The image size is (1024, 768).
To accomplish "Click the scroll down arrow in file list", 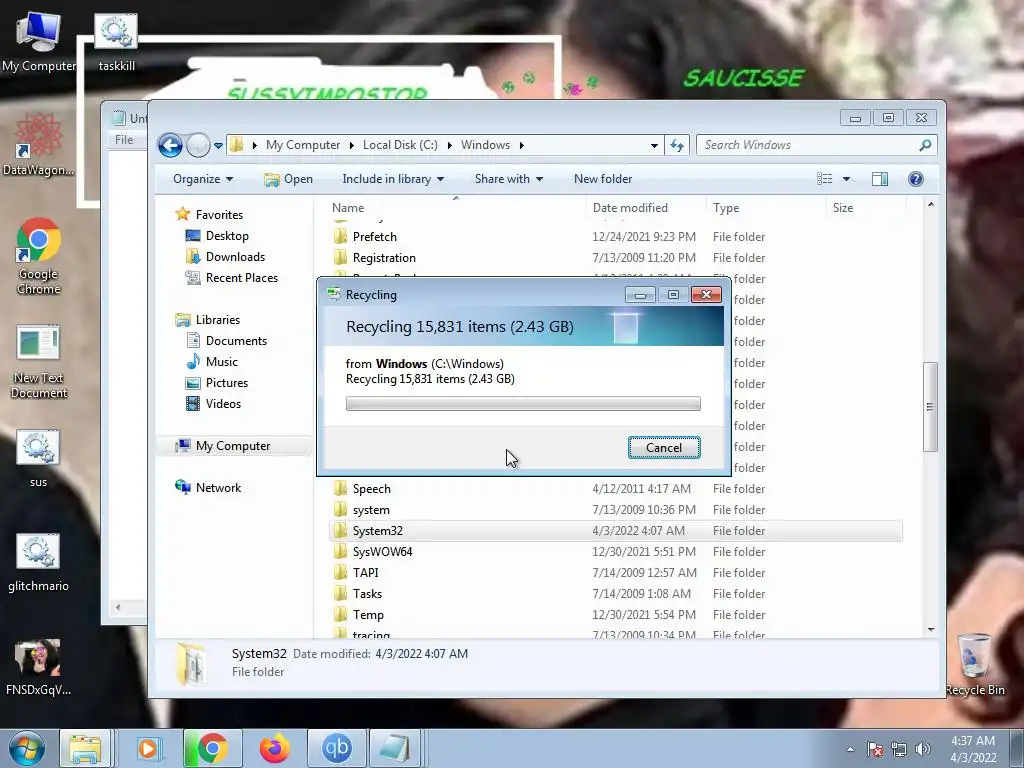I will [x=931, y=630].
